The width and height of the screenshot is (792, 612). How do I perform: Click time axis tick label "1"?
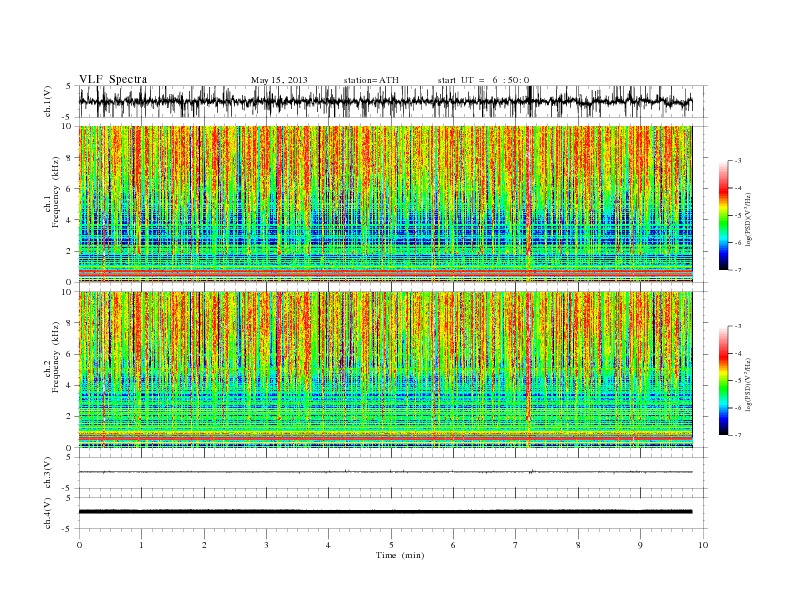coord(142,545)
